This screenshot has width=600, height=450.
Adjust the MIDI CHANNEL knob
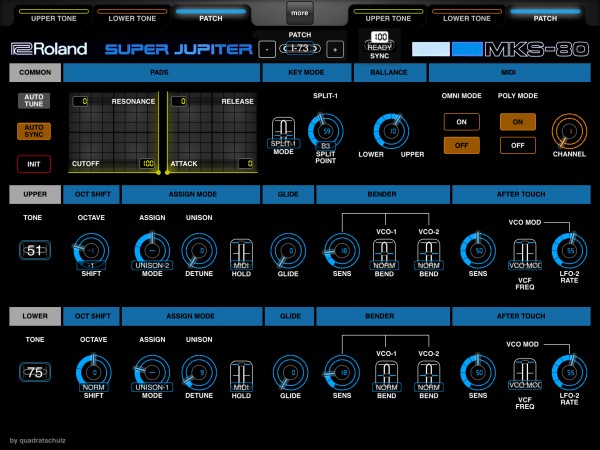point(569,131)
